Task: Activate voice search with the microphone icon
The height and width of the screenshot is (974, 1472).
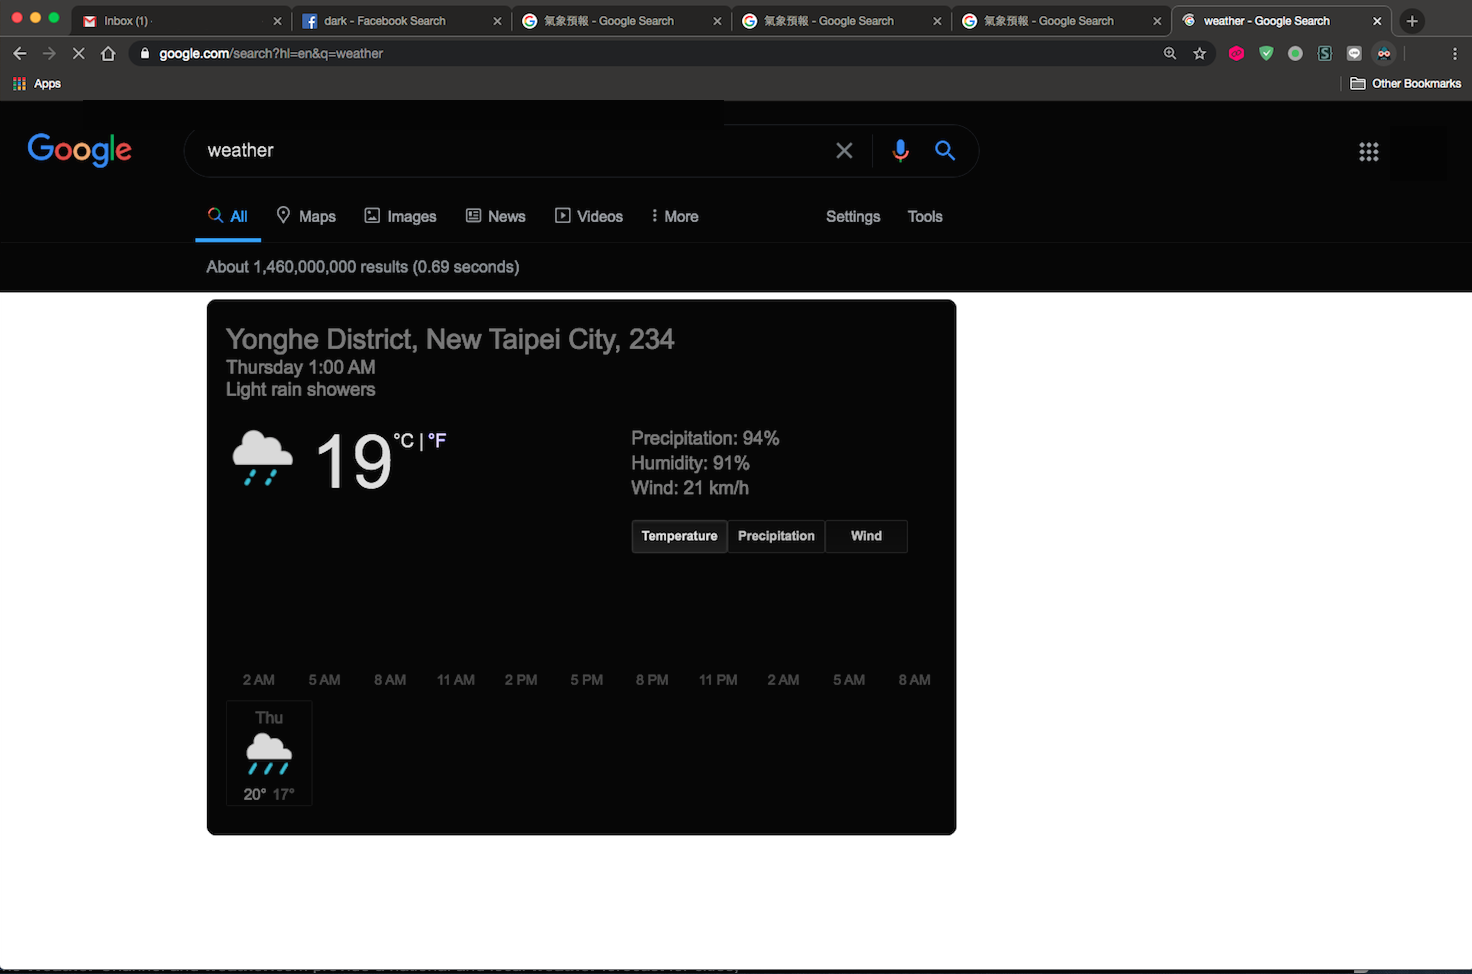Action: click(x=900, y=150)
